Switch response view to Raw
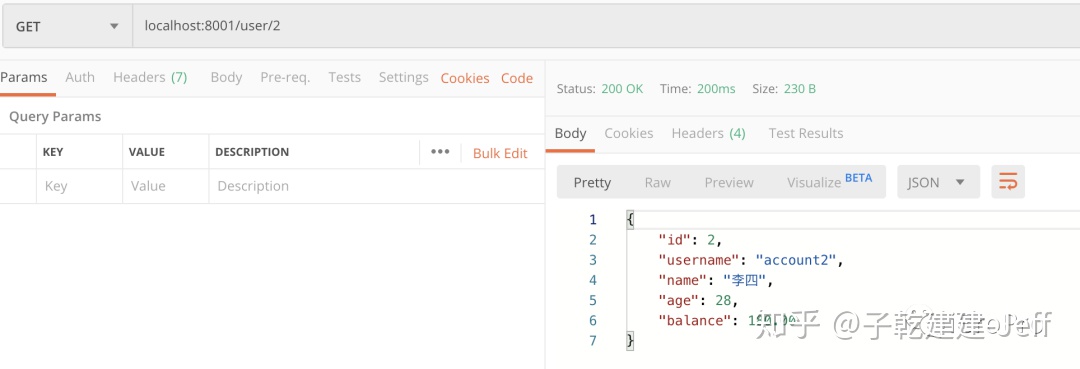 tap(657, 182)
